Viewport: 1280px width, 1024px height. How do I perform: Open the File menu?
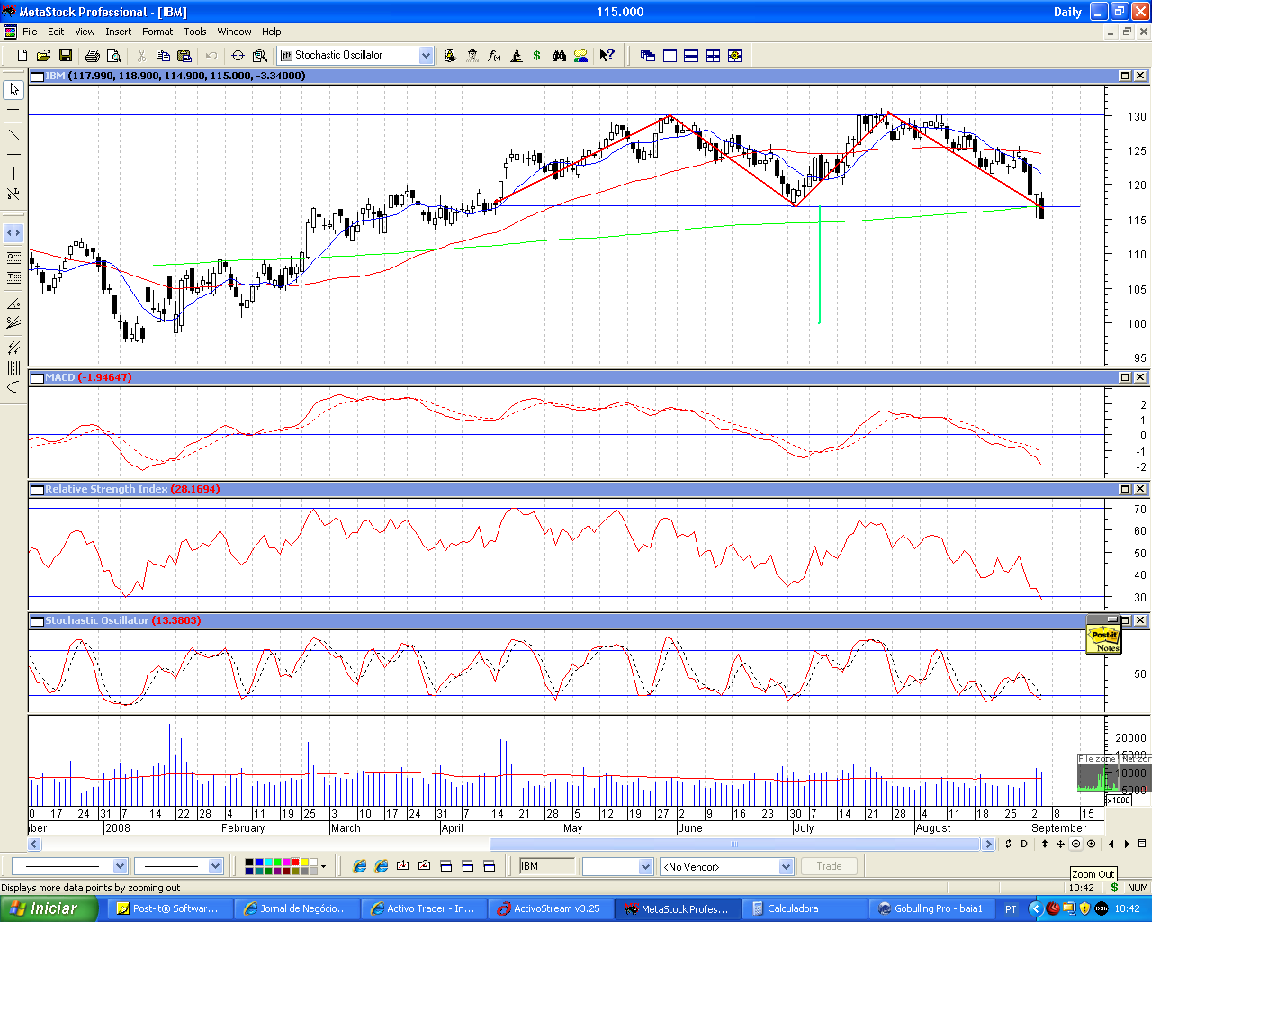(30, 32)
